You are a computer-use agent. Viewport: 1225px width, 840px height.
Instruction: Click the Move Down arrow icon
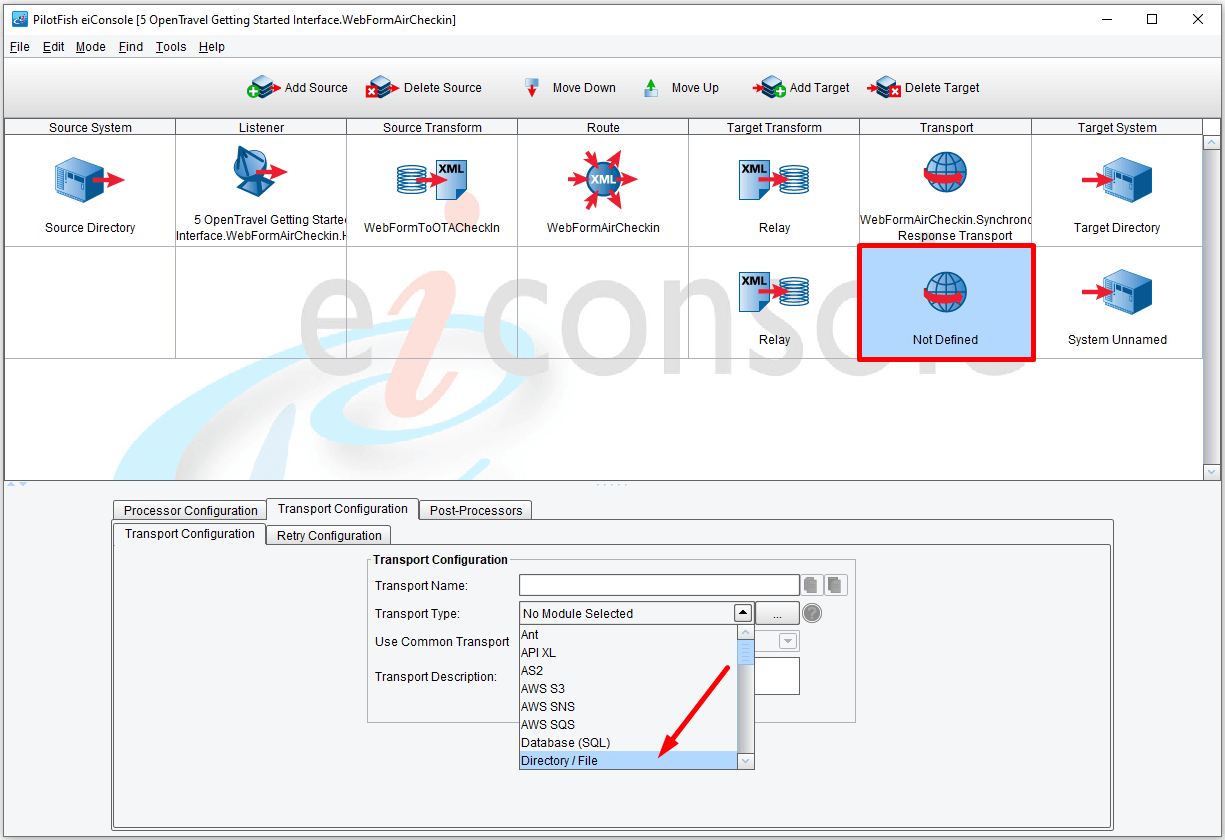(x=533, y=88)
